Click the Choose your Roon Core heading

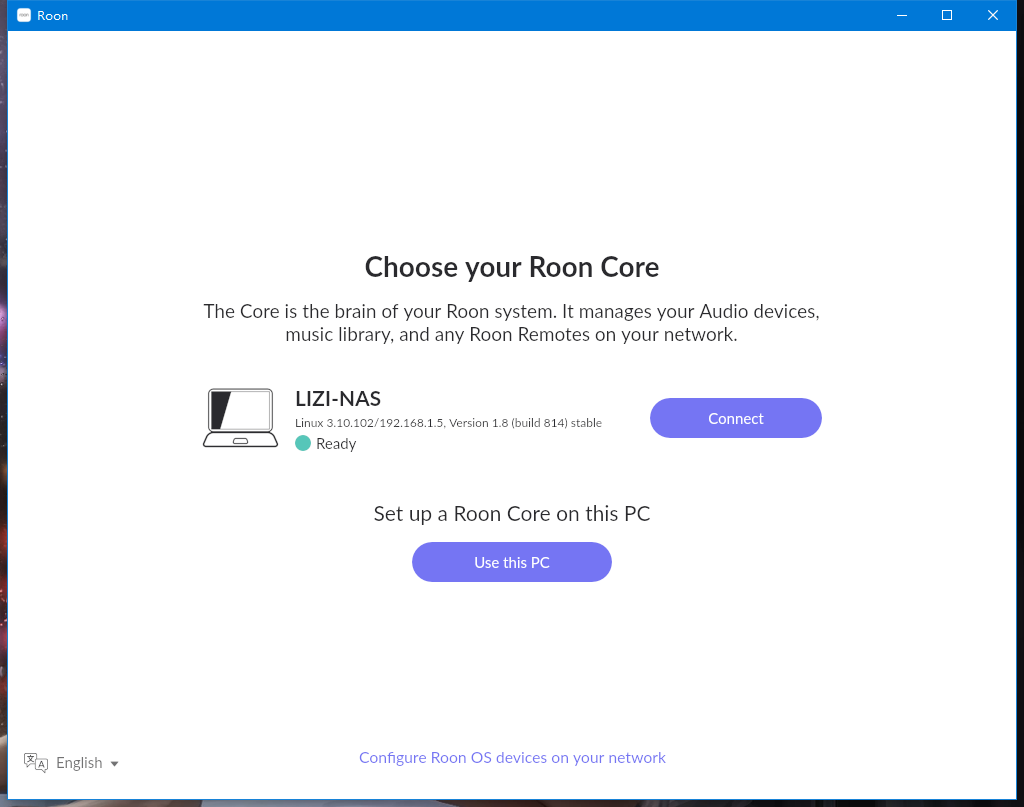pos(511,267)
